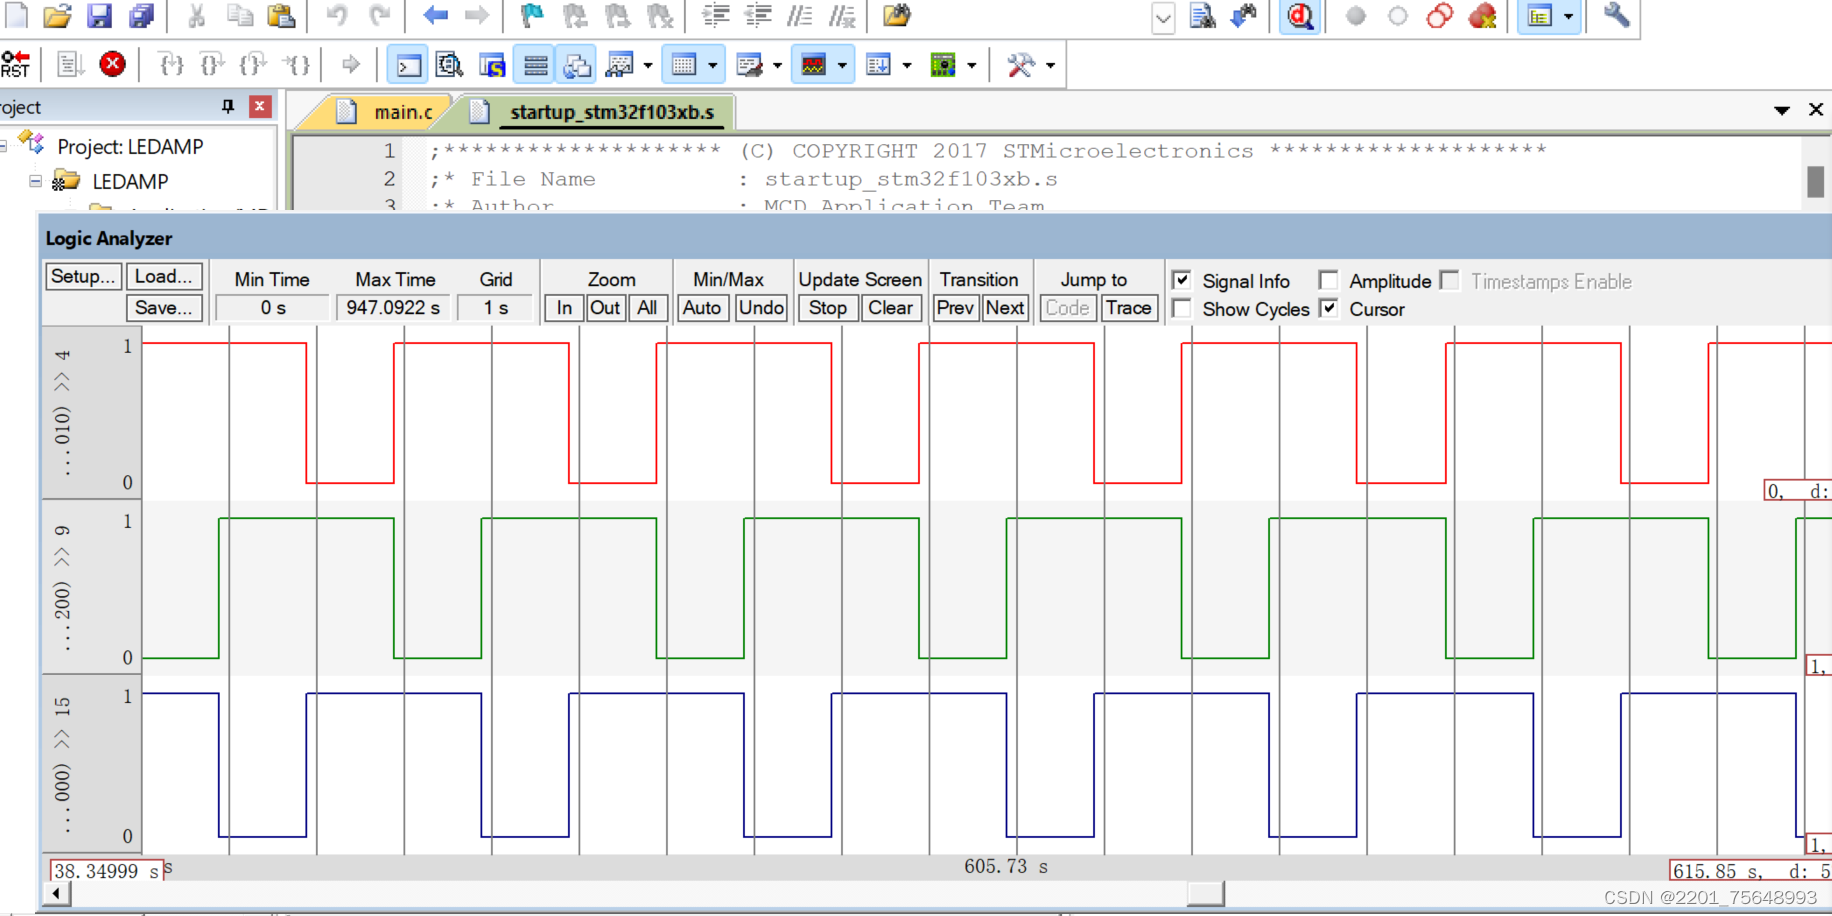The image size is (1832, 916).
Task: Click the Save... button
Action: point(164,308)
